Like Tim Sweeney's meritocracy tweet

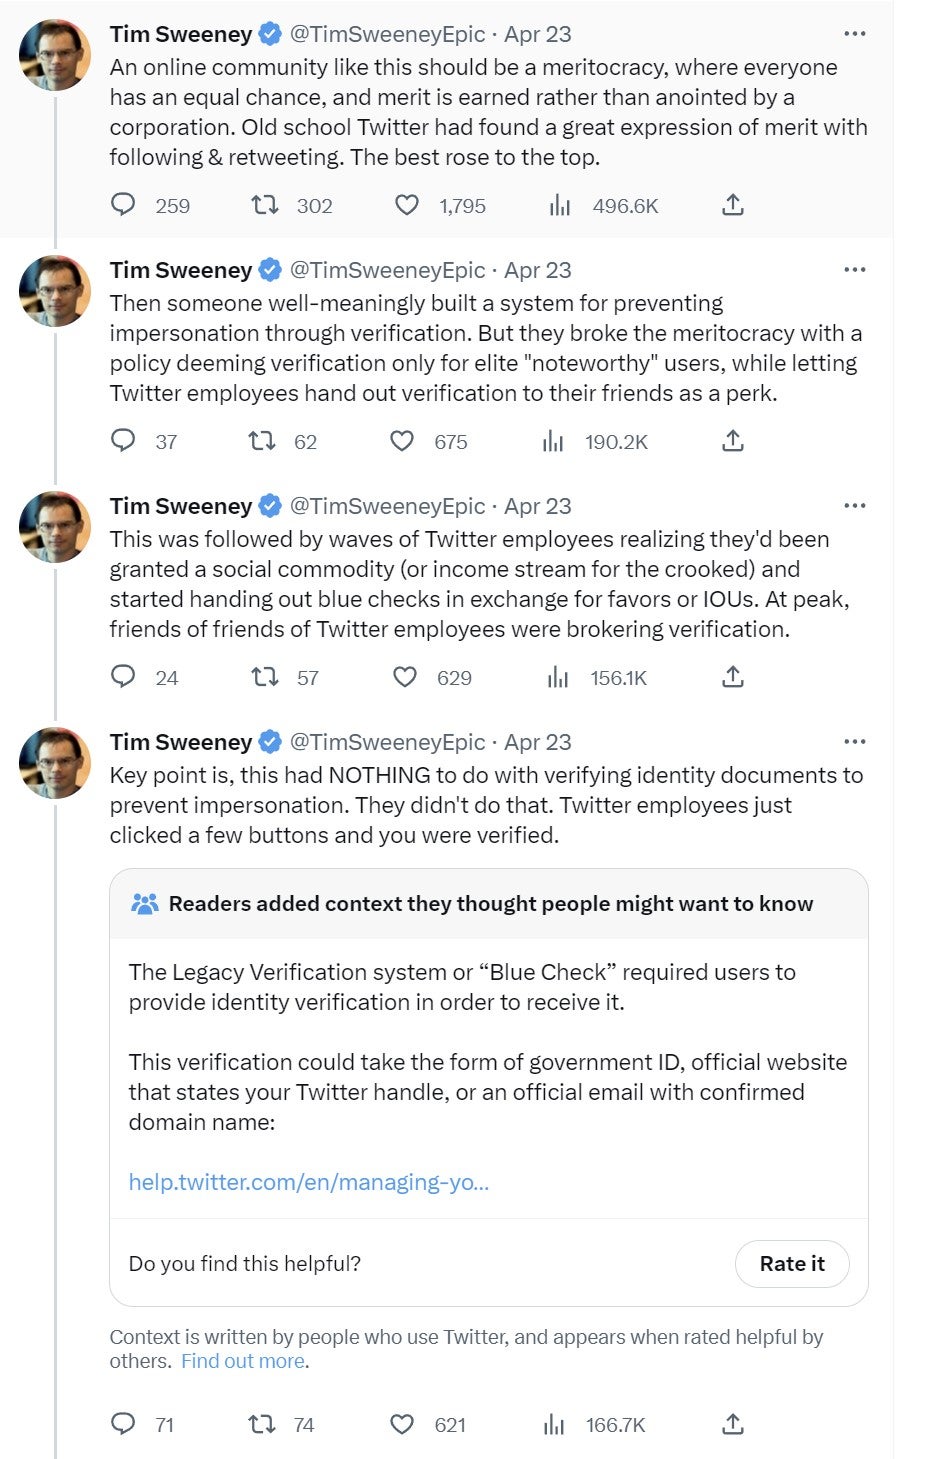click(x=406, y=206)
